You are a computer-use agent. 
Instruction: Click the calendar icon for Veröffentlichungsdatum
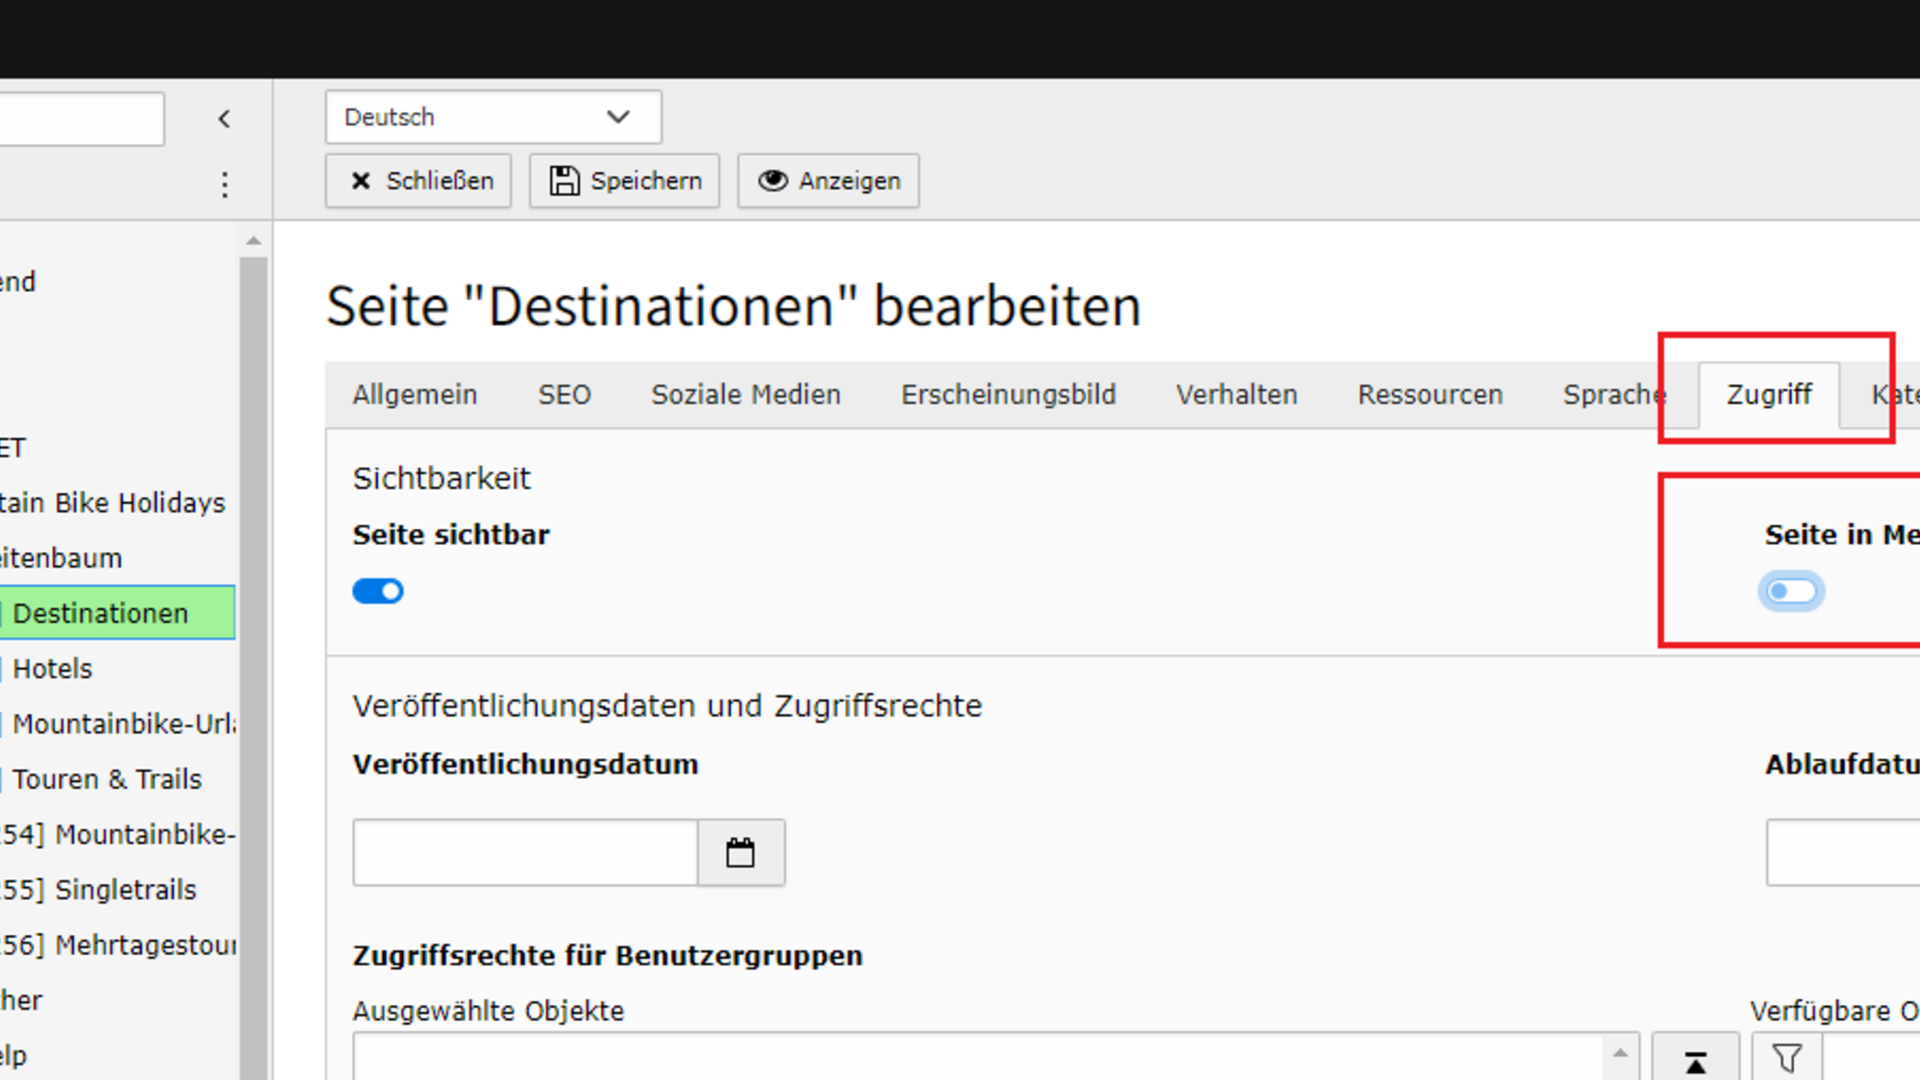coord(740,853)
